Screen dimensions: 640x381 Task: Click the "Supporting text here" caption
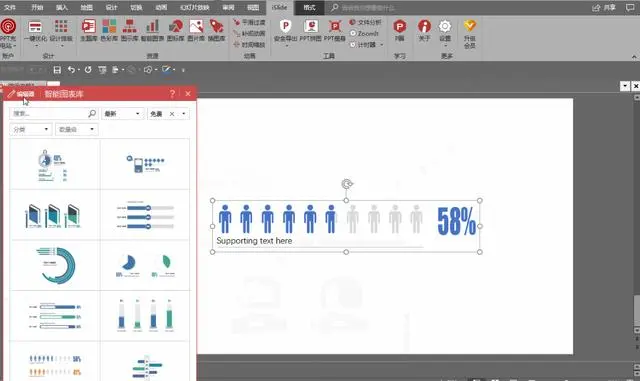point(254,241)
